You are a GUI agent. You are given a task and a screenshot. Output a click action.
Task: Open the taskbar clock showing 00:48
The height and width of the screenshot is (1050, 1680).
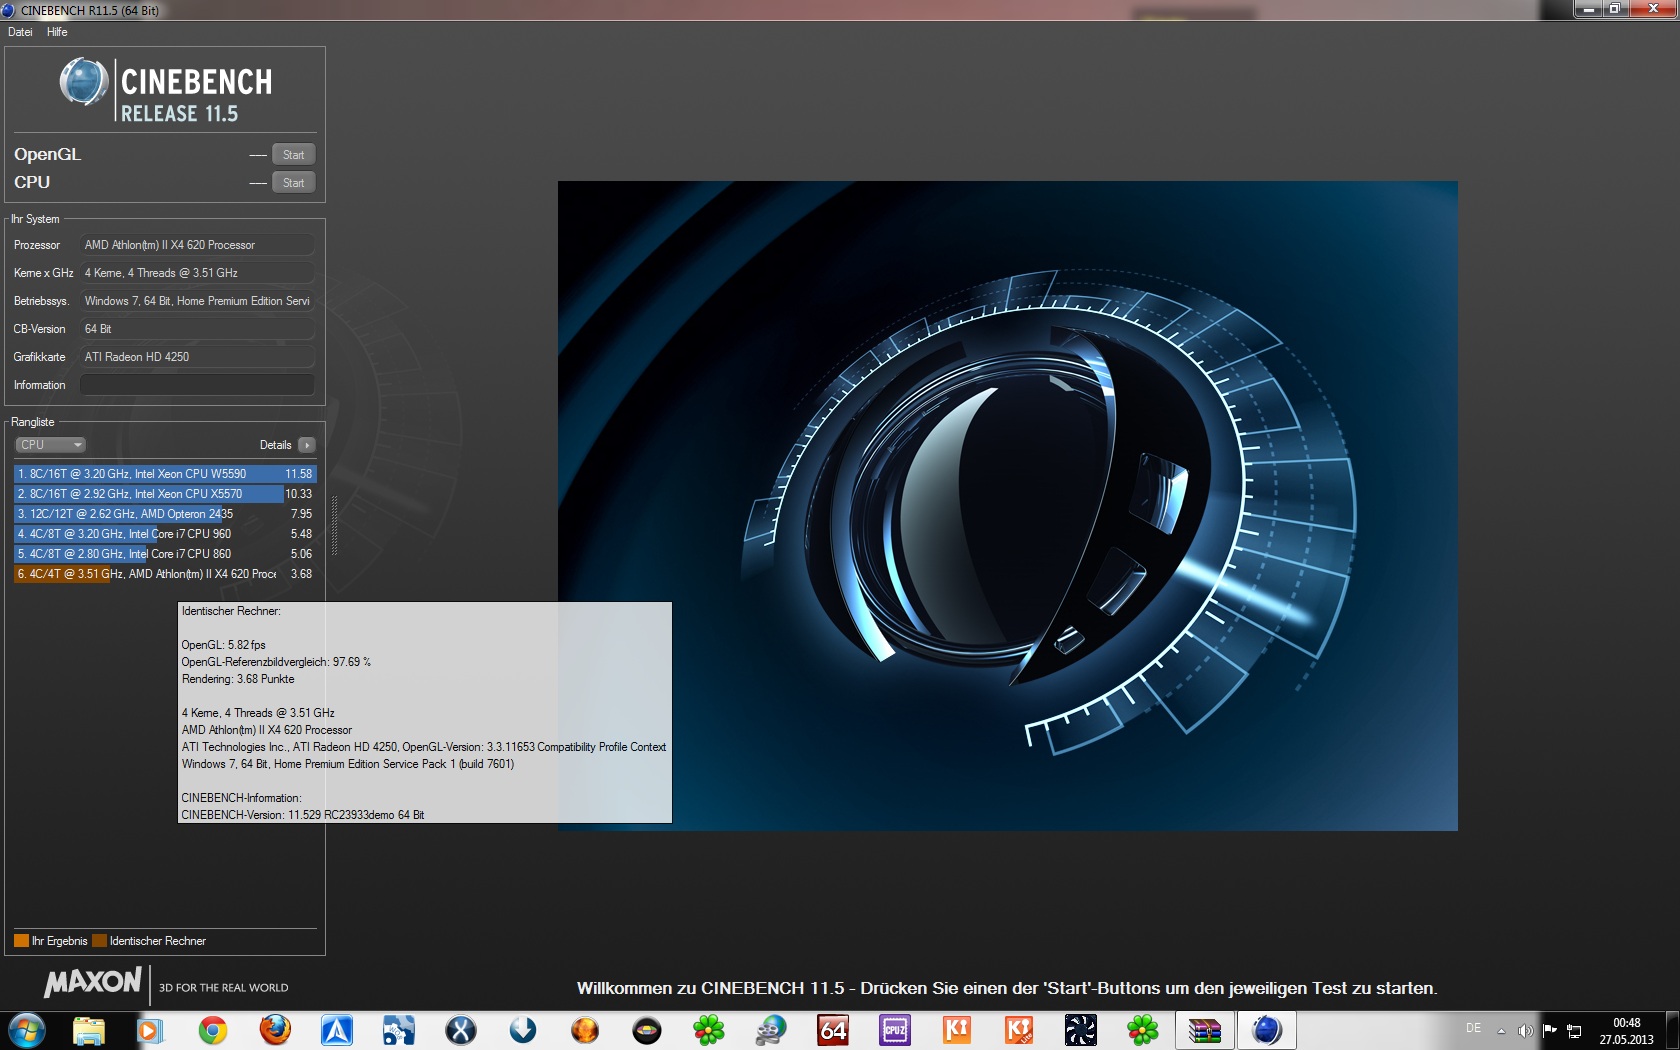(x=1626, y=1031)
